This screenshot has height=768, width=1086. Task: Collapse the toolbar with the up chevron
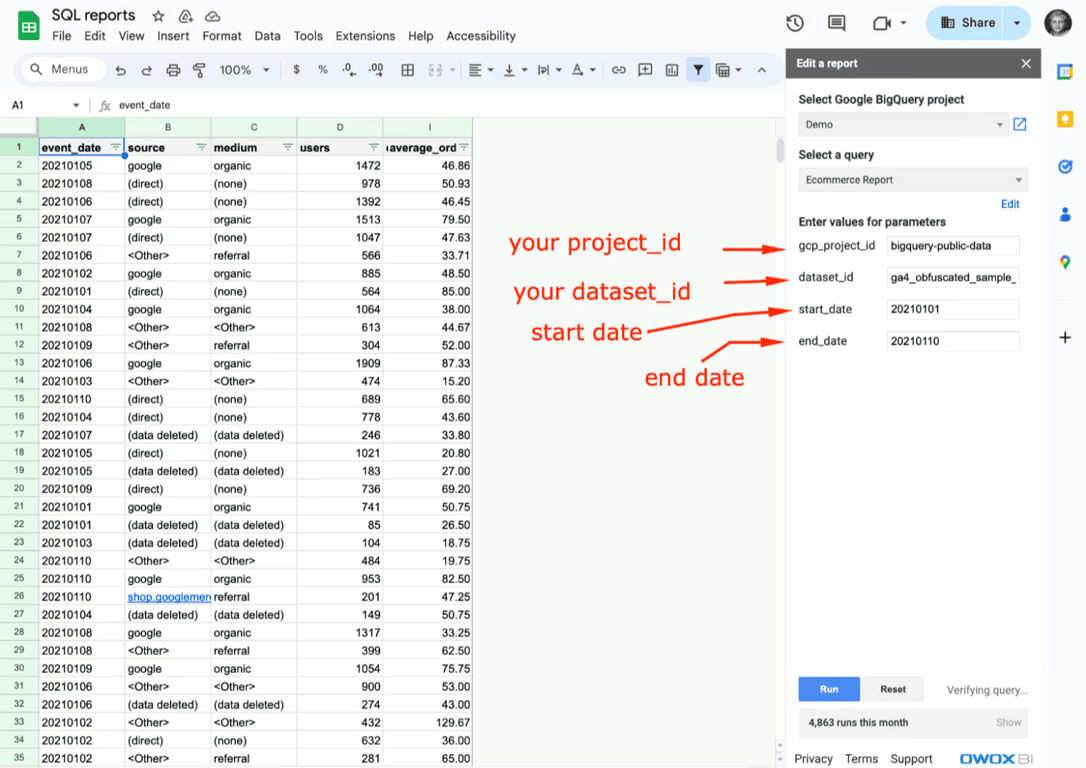762,70
